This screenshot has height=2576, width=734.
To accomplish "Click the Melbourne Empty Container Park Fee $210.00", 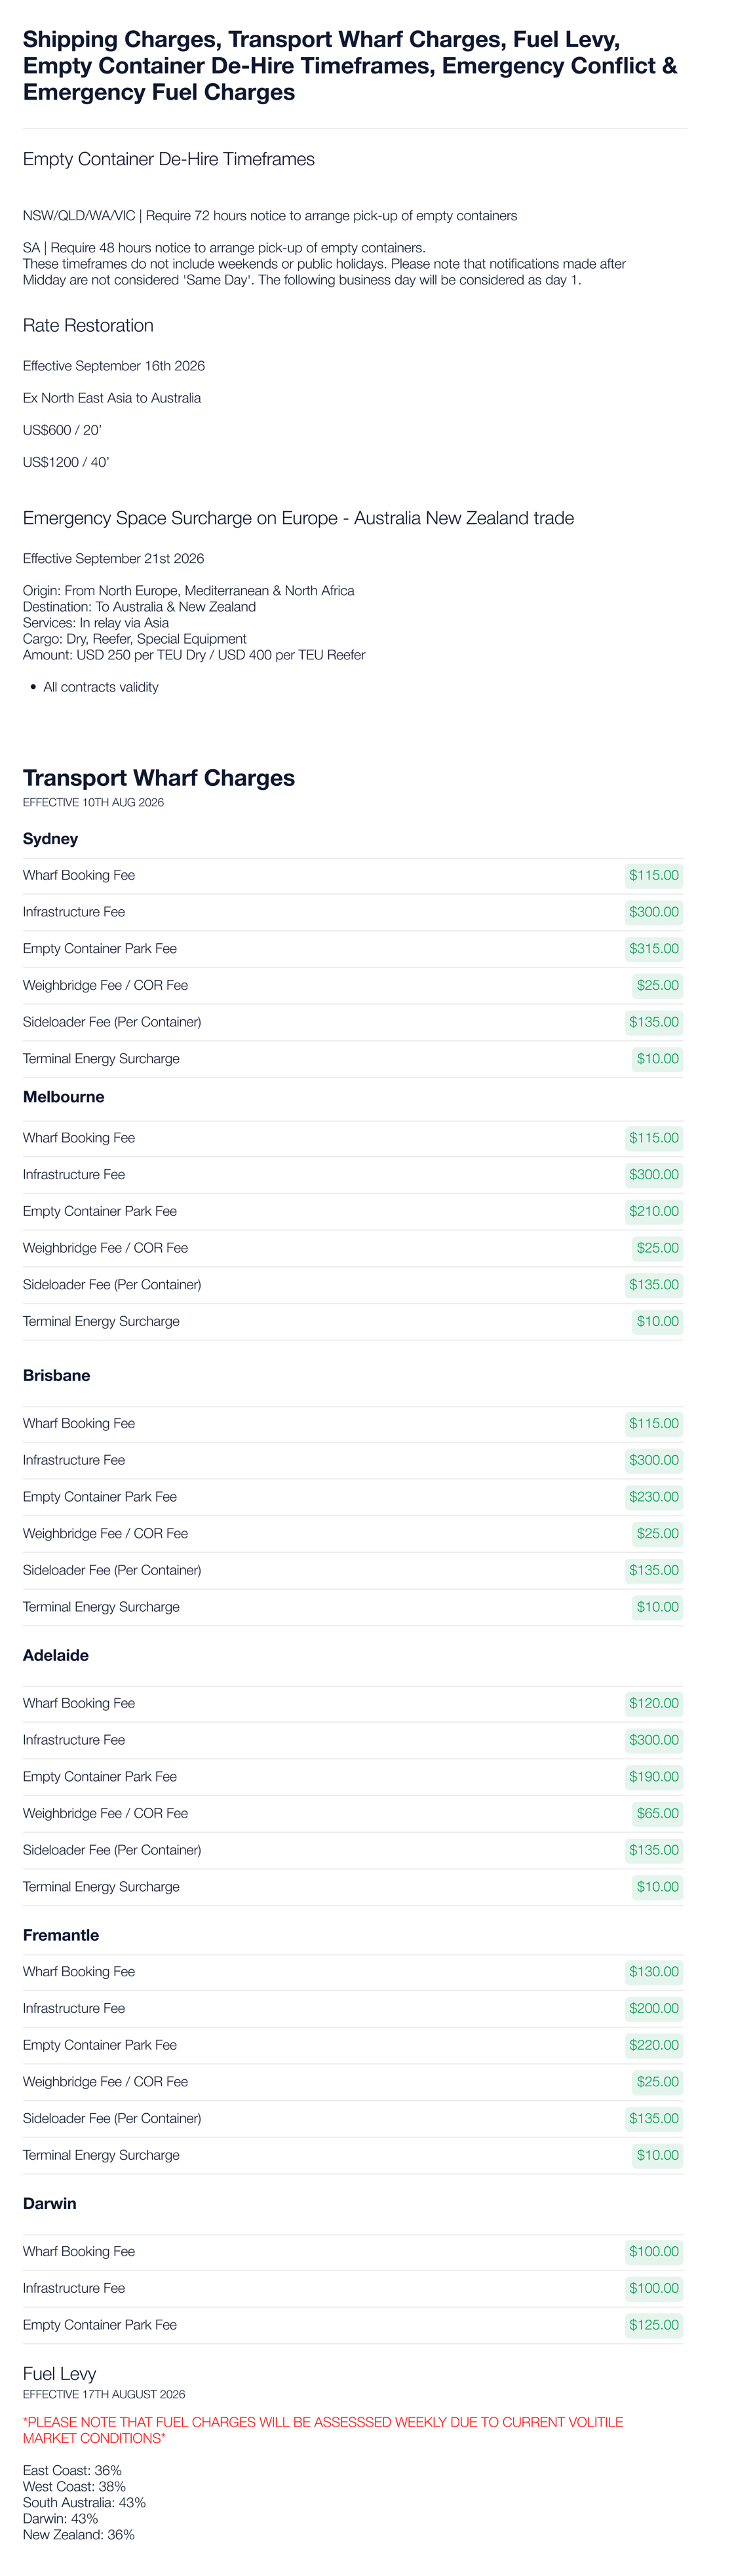I will click(x=653, y=1211).
